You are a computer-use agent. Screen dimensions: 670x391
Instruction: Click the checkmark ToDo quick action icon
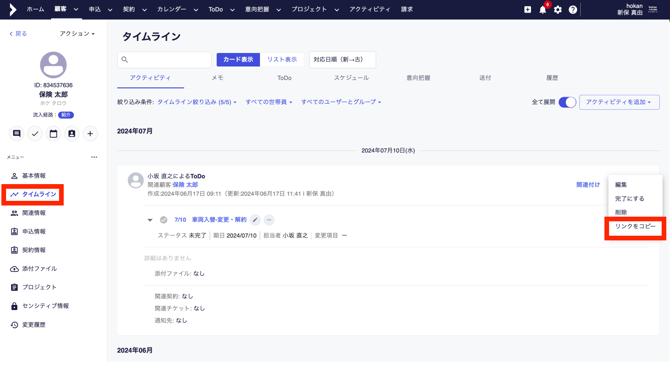point(35,134)
